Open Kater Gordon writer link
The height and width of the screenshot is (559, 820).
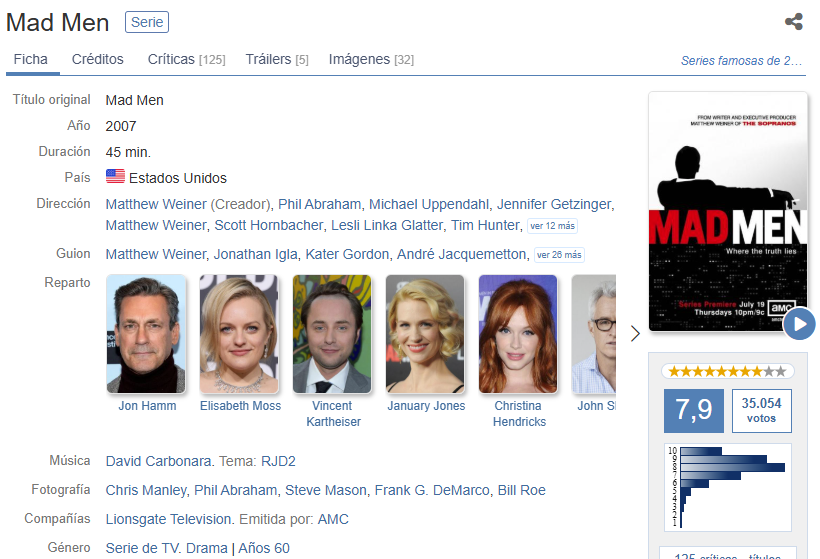pyautogui.click(x=347, y=254)
